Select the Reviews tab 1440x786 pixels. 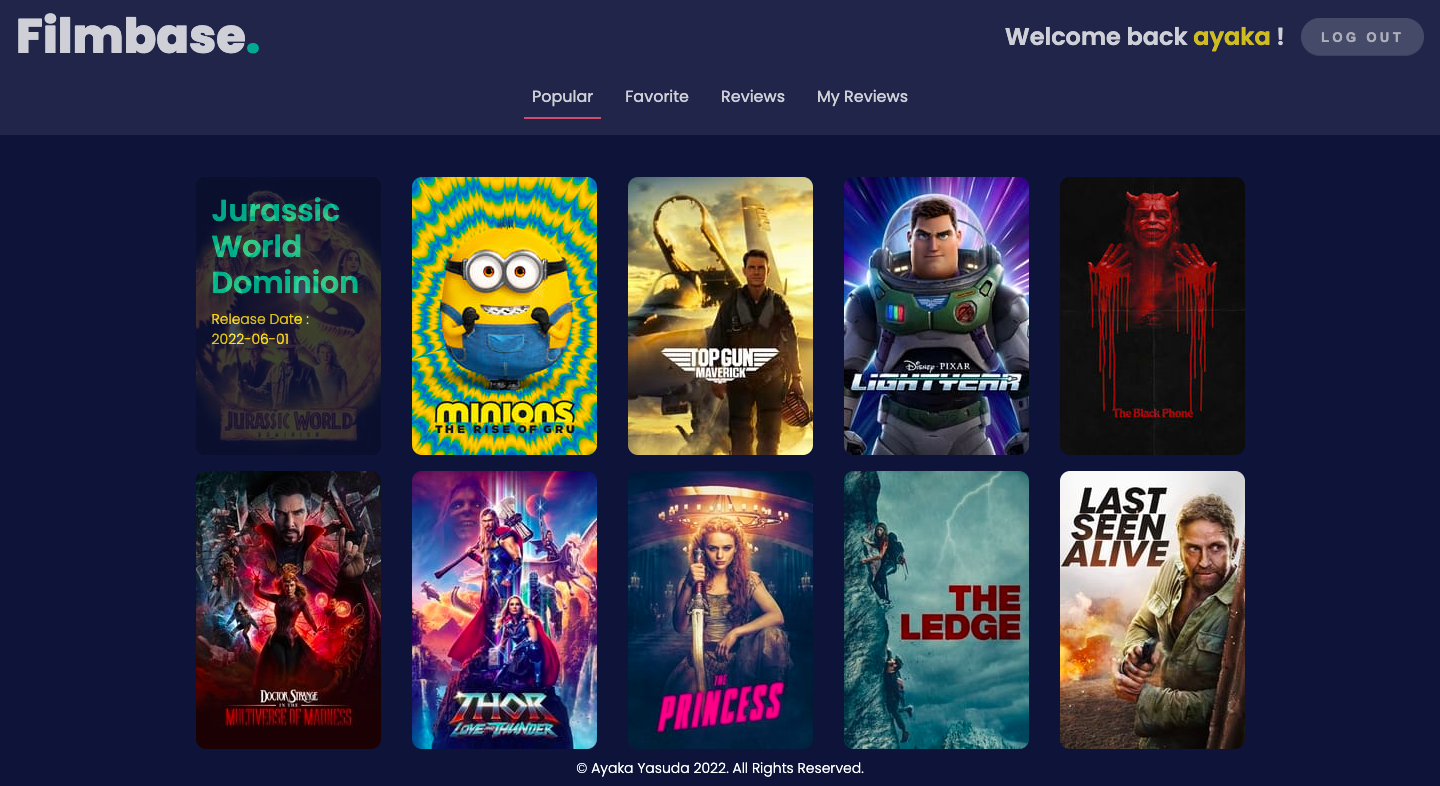tap(752, 96)
